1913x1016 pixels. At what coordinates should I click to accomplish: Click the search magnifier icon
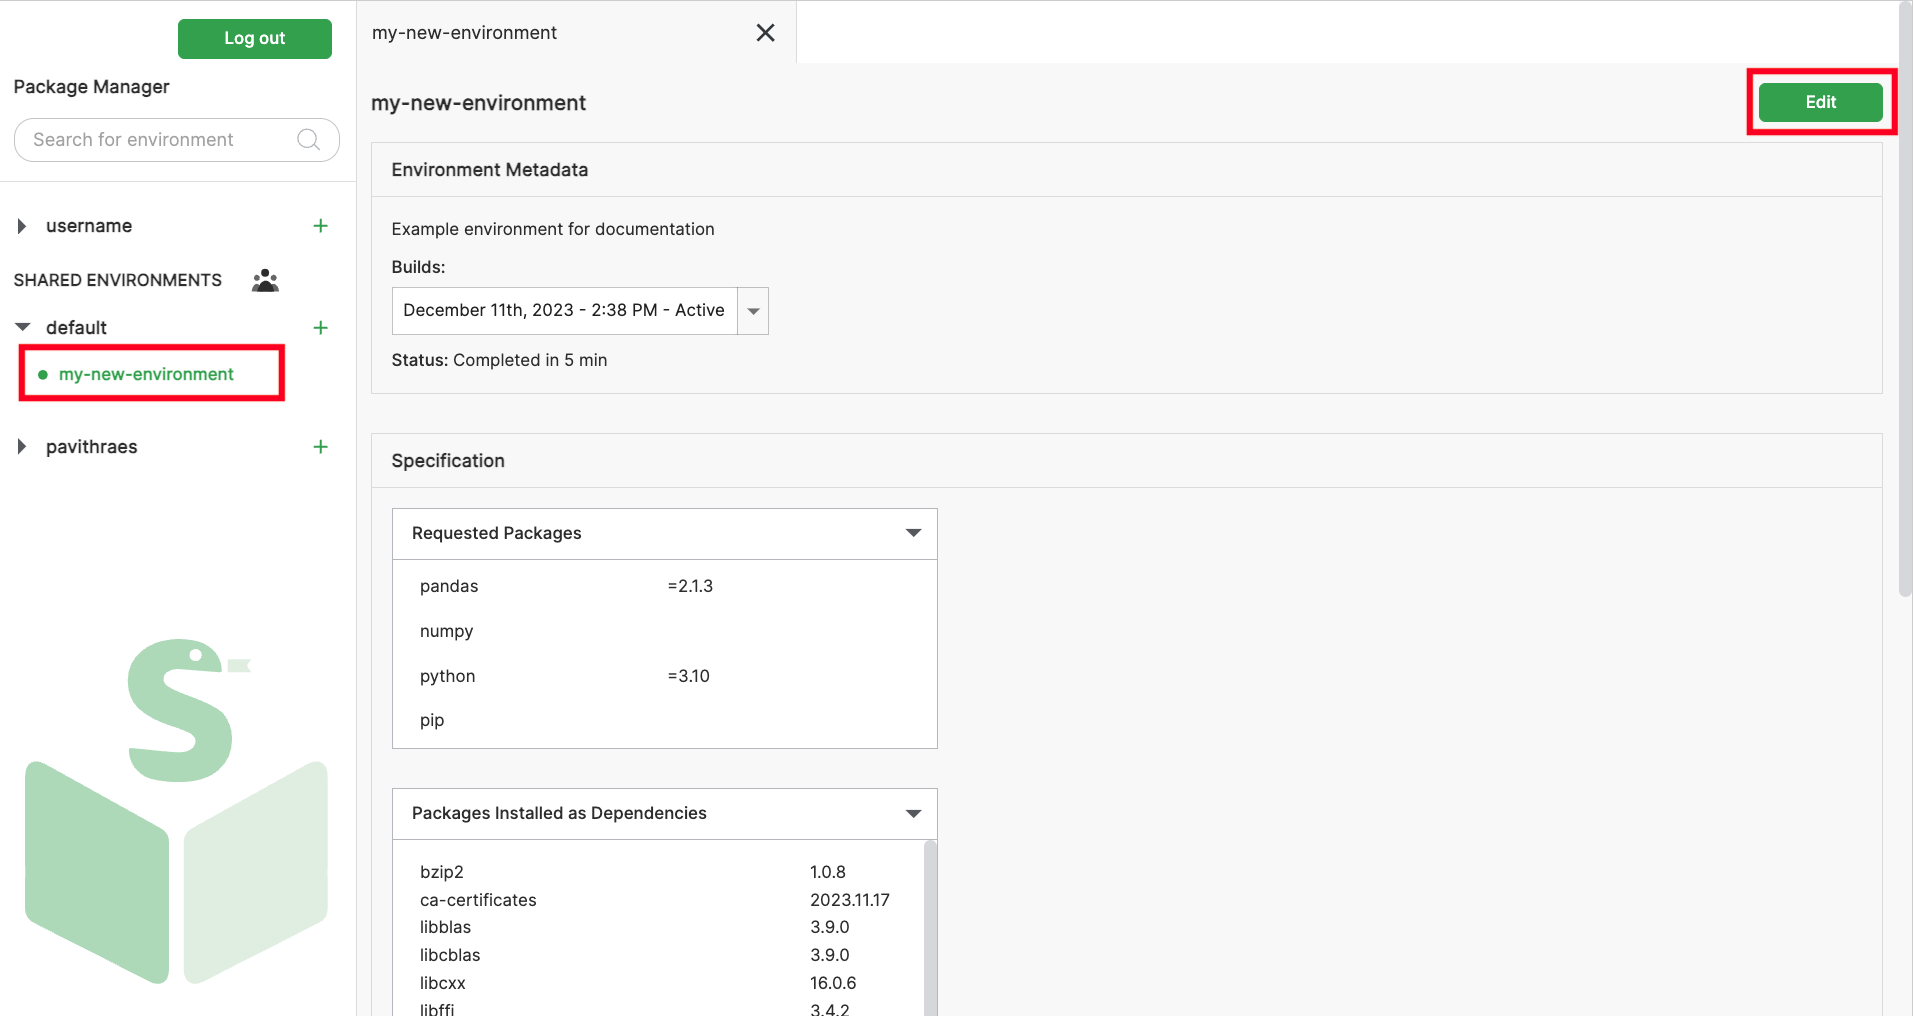coord(309,140)
